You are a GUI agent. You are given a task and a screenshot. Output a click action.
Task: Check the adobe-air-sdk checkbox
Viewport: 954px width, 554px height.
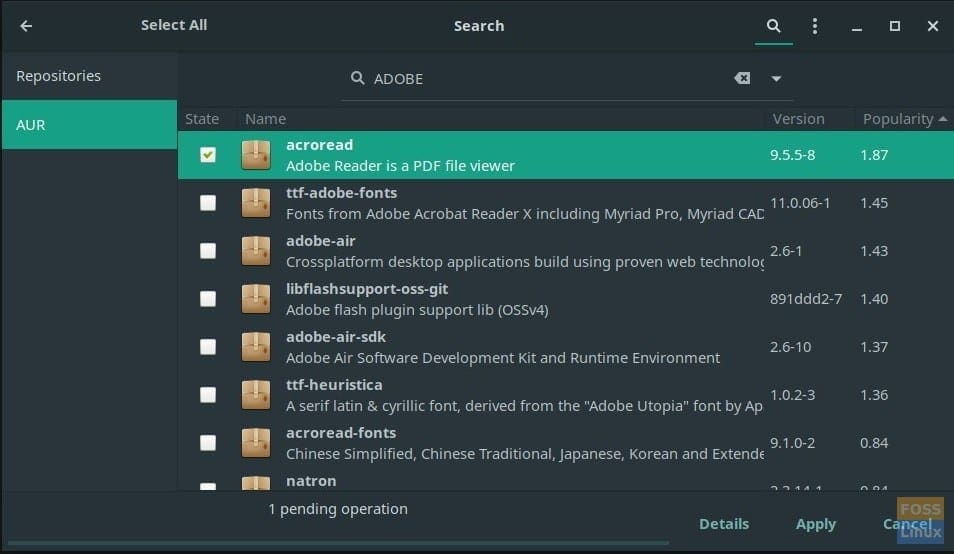207,347
